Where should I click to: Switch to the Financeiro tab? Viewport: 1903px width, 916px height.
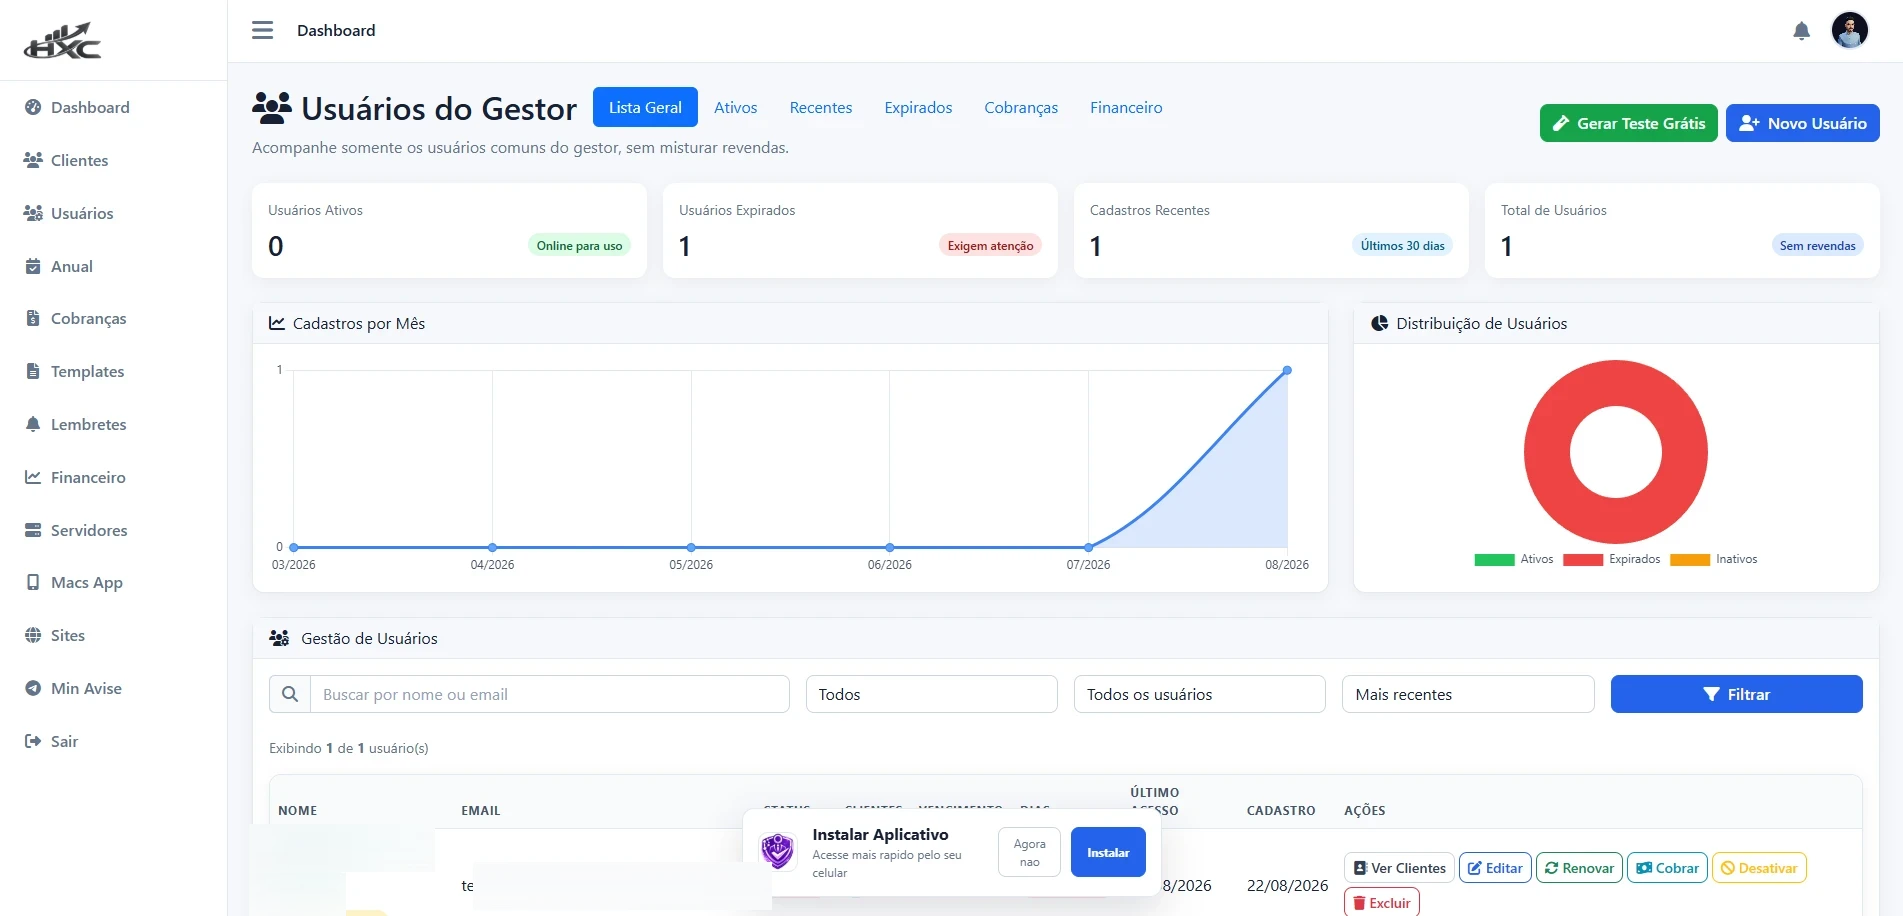point(1126,107)
